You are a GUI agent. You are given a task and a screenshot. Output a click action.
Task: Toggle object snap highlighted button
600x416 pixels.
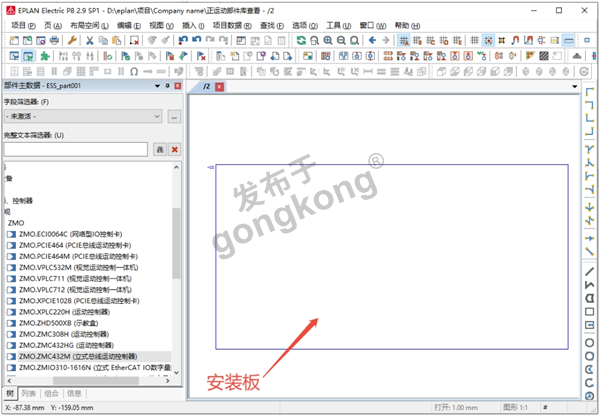pos(488,40)
